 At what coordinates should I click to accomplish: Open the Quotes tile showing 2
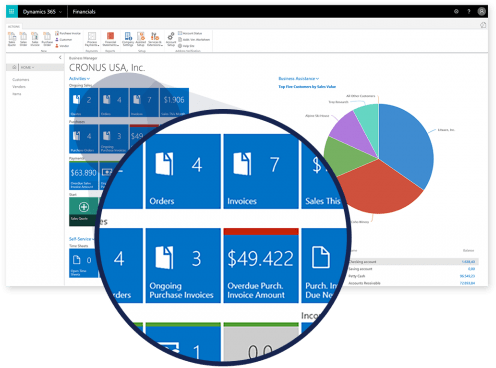click(x=84, y=102)
